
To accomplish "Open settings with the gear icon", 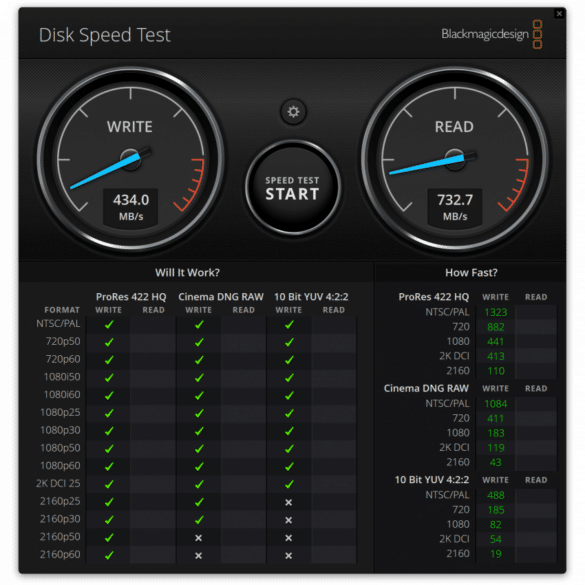I will point(293,112).
